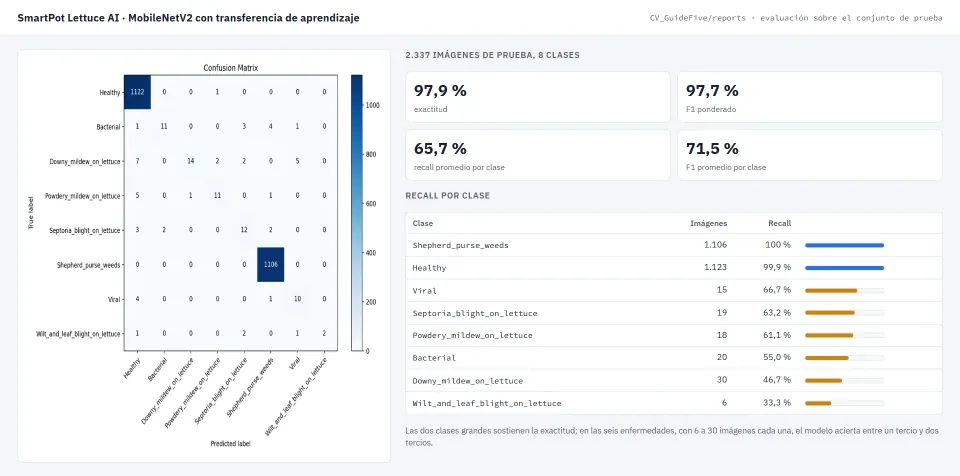This screenshot has height=476, width=960.
Task: Click the Recall column header
Action: coord(779,224)
